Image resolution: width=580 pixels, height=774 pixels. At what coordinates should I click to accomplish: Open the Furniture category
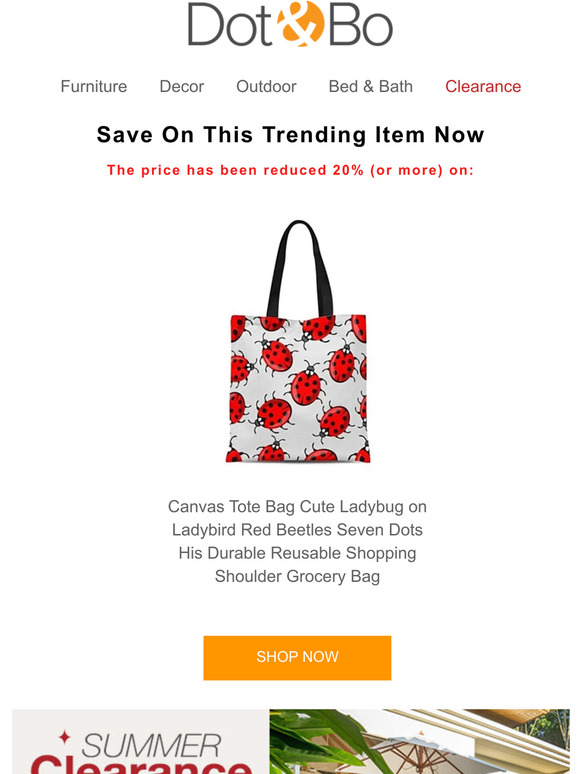click(x=94, y=86)
